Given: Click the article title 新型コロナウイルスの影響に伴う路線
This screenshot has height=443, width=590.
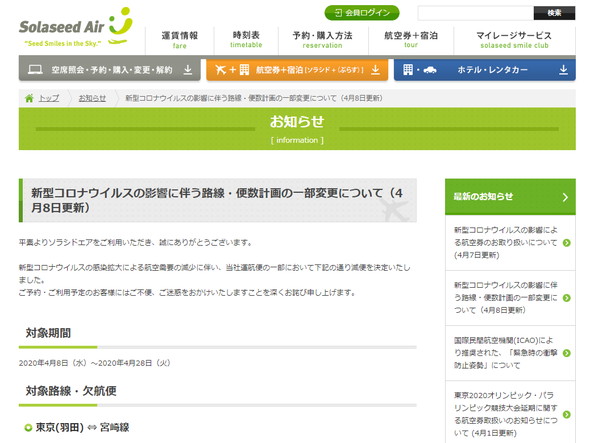Looking at the screenshot, I should pyautogui.click(x=217, y=200).
